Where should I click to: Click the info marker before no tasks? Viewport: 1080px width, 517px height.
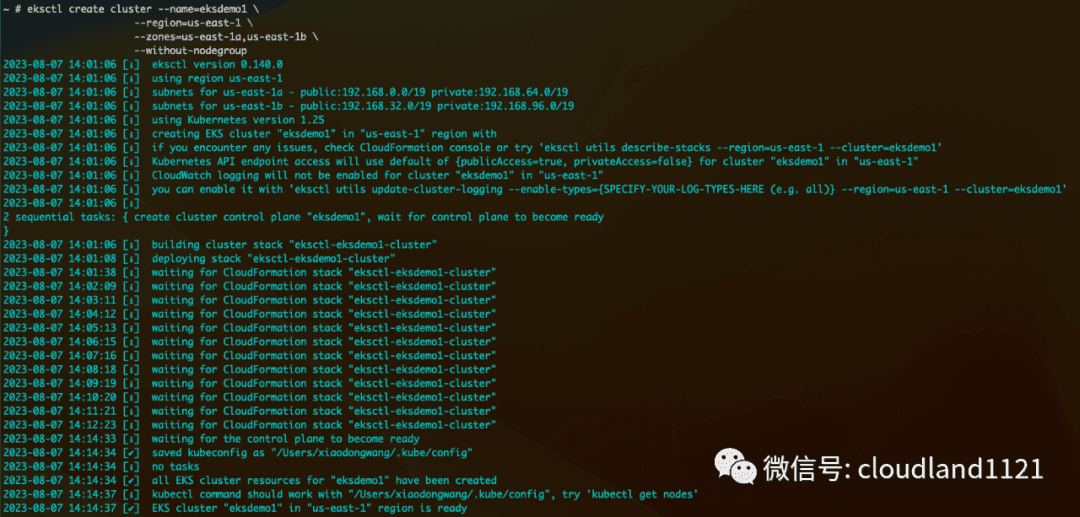(130, 466)
